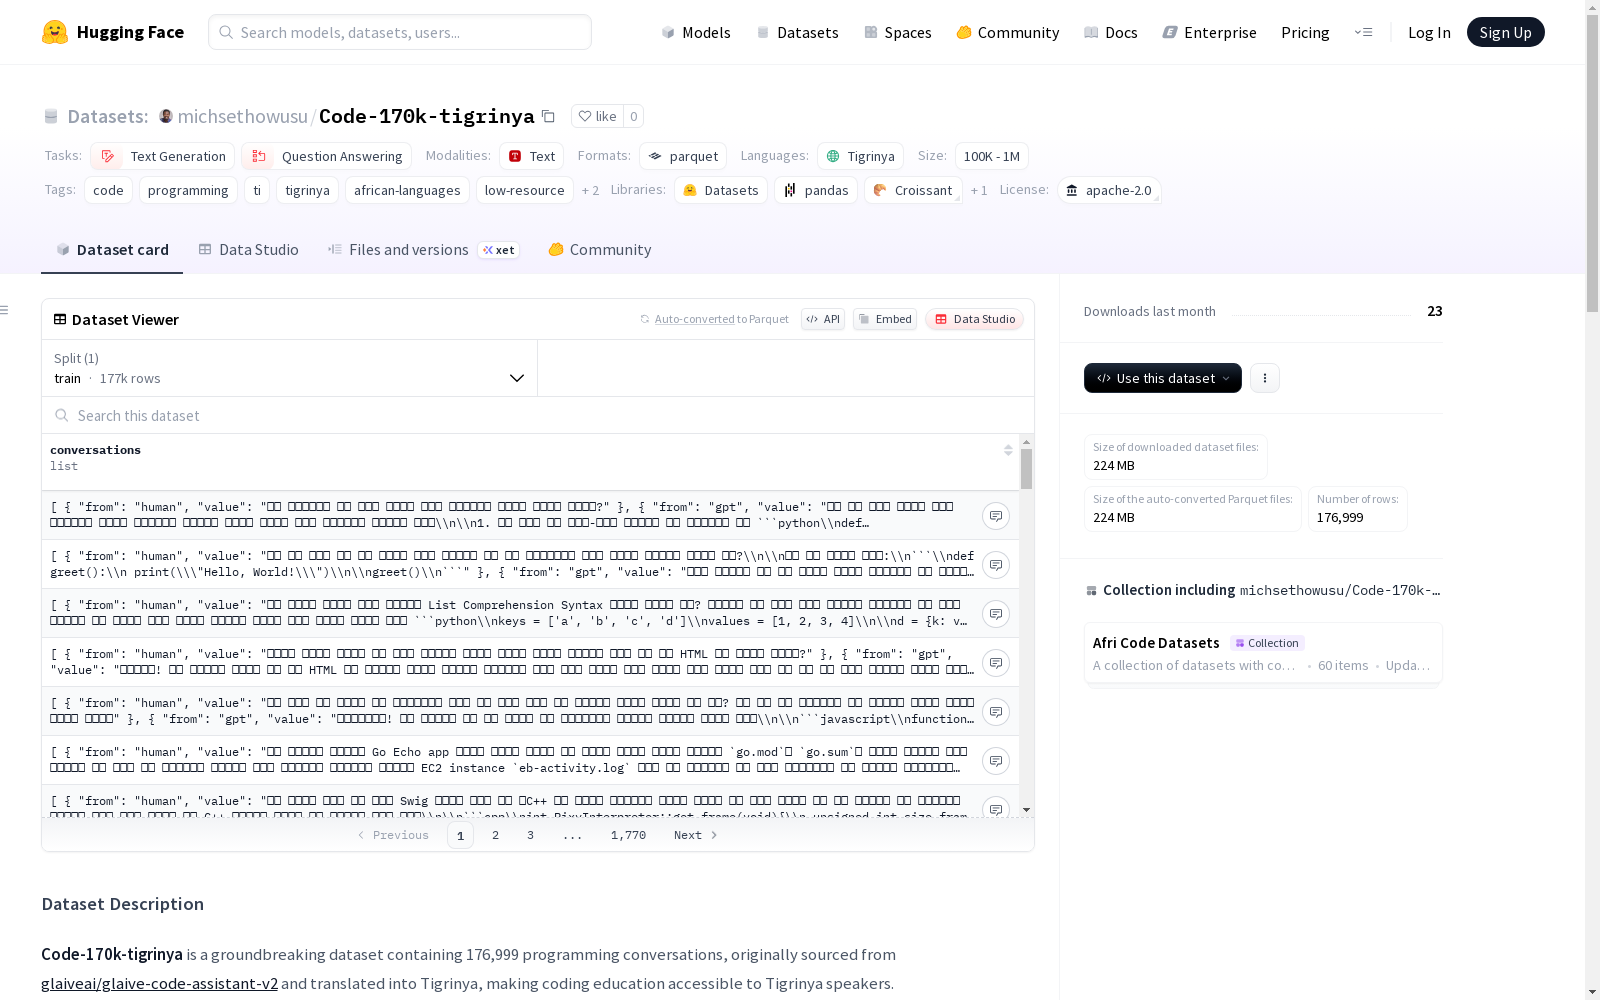Viewport: 1600px width, 1000px height.
Task: Select the Datasets library tag
Action: click(x=721, y=190)
